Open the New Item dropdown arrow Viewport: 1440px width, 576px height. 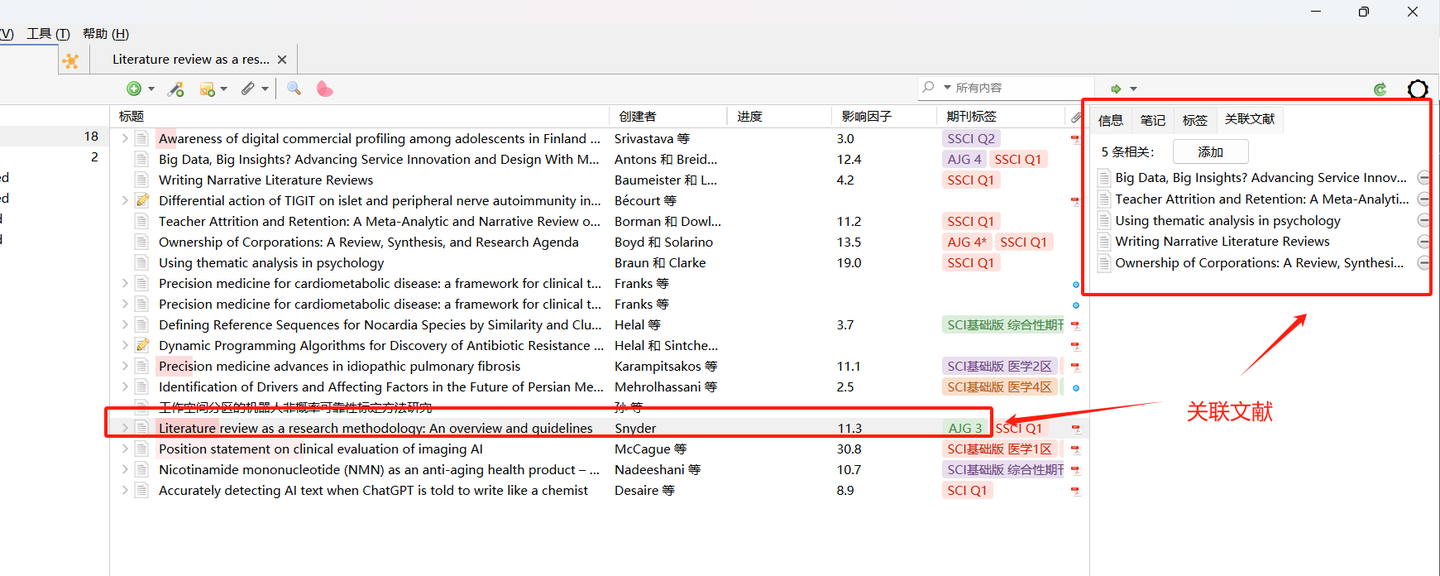click(x=151, y=89)
